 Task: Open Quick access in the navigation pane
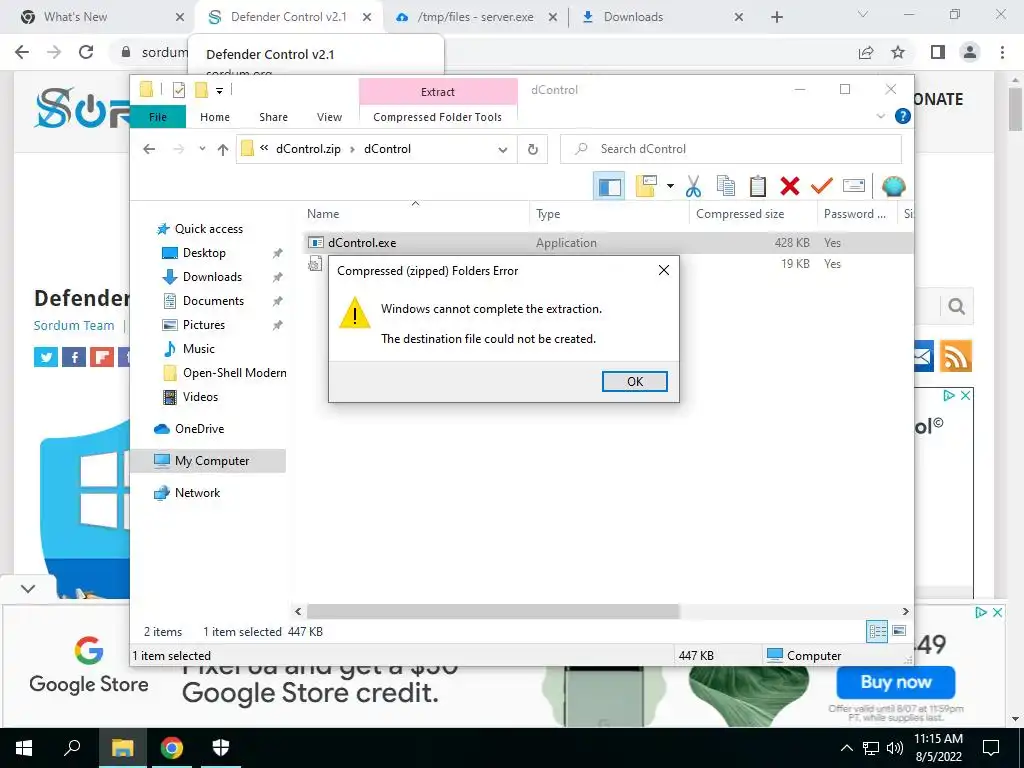click(x=208, y=229)
